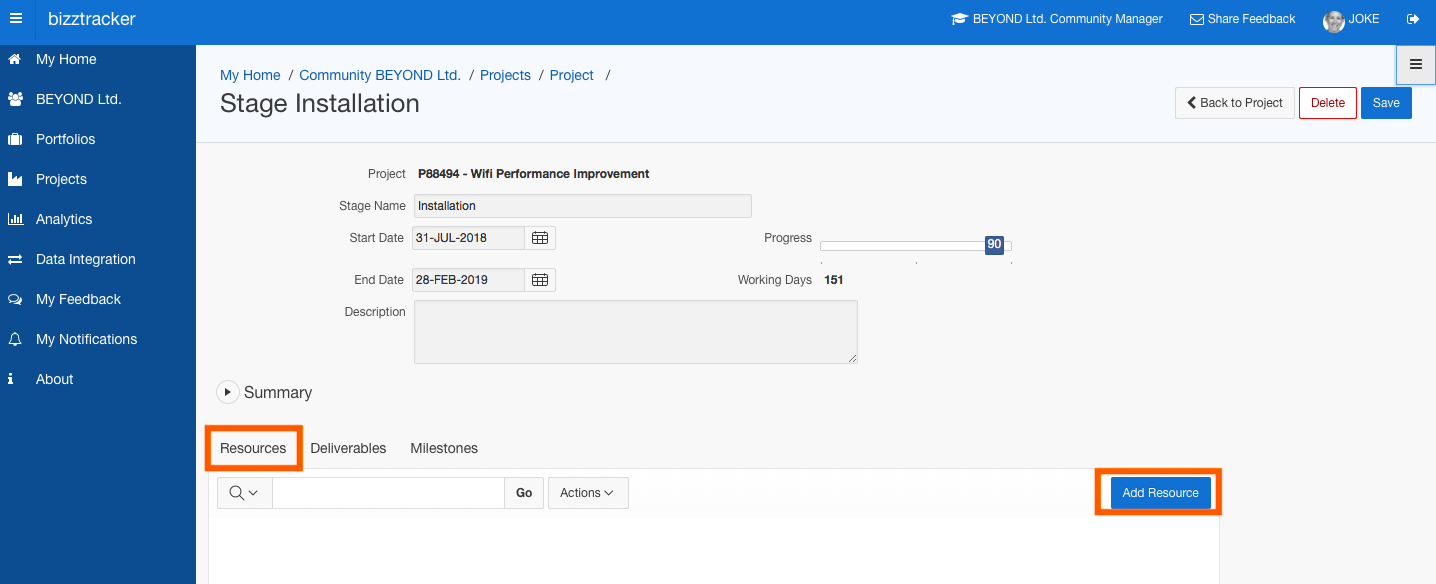The width and height of the screenshot is (1436, 584).
Task: Open the search column selector dropdown
Action: pyautogui.click(x=244, y=493)
